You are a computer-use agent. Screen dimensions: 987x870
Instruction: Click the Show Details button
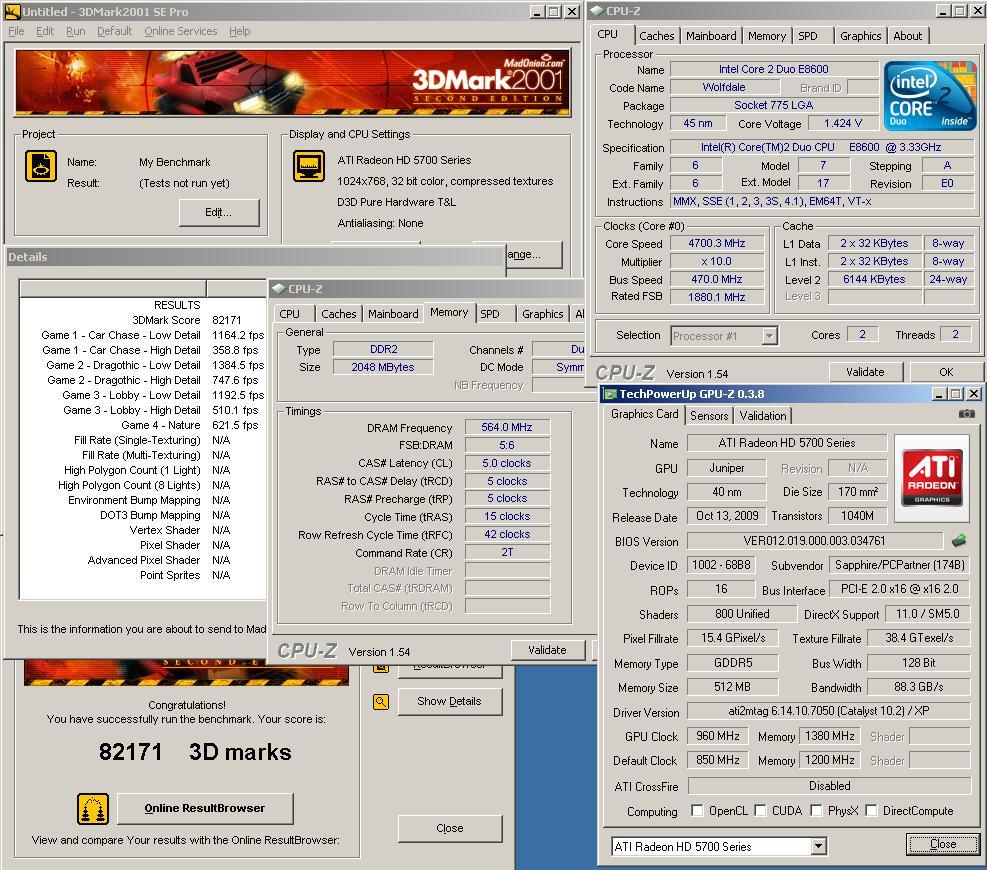[449, 701]
